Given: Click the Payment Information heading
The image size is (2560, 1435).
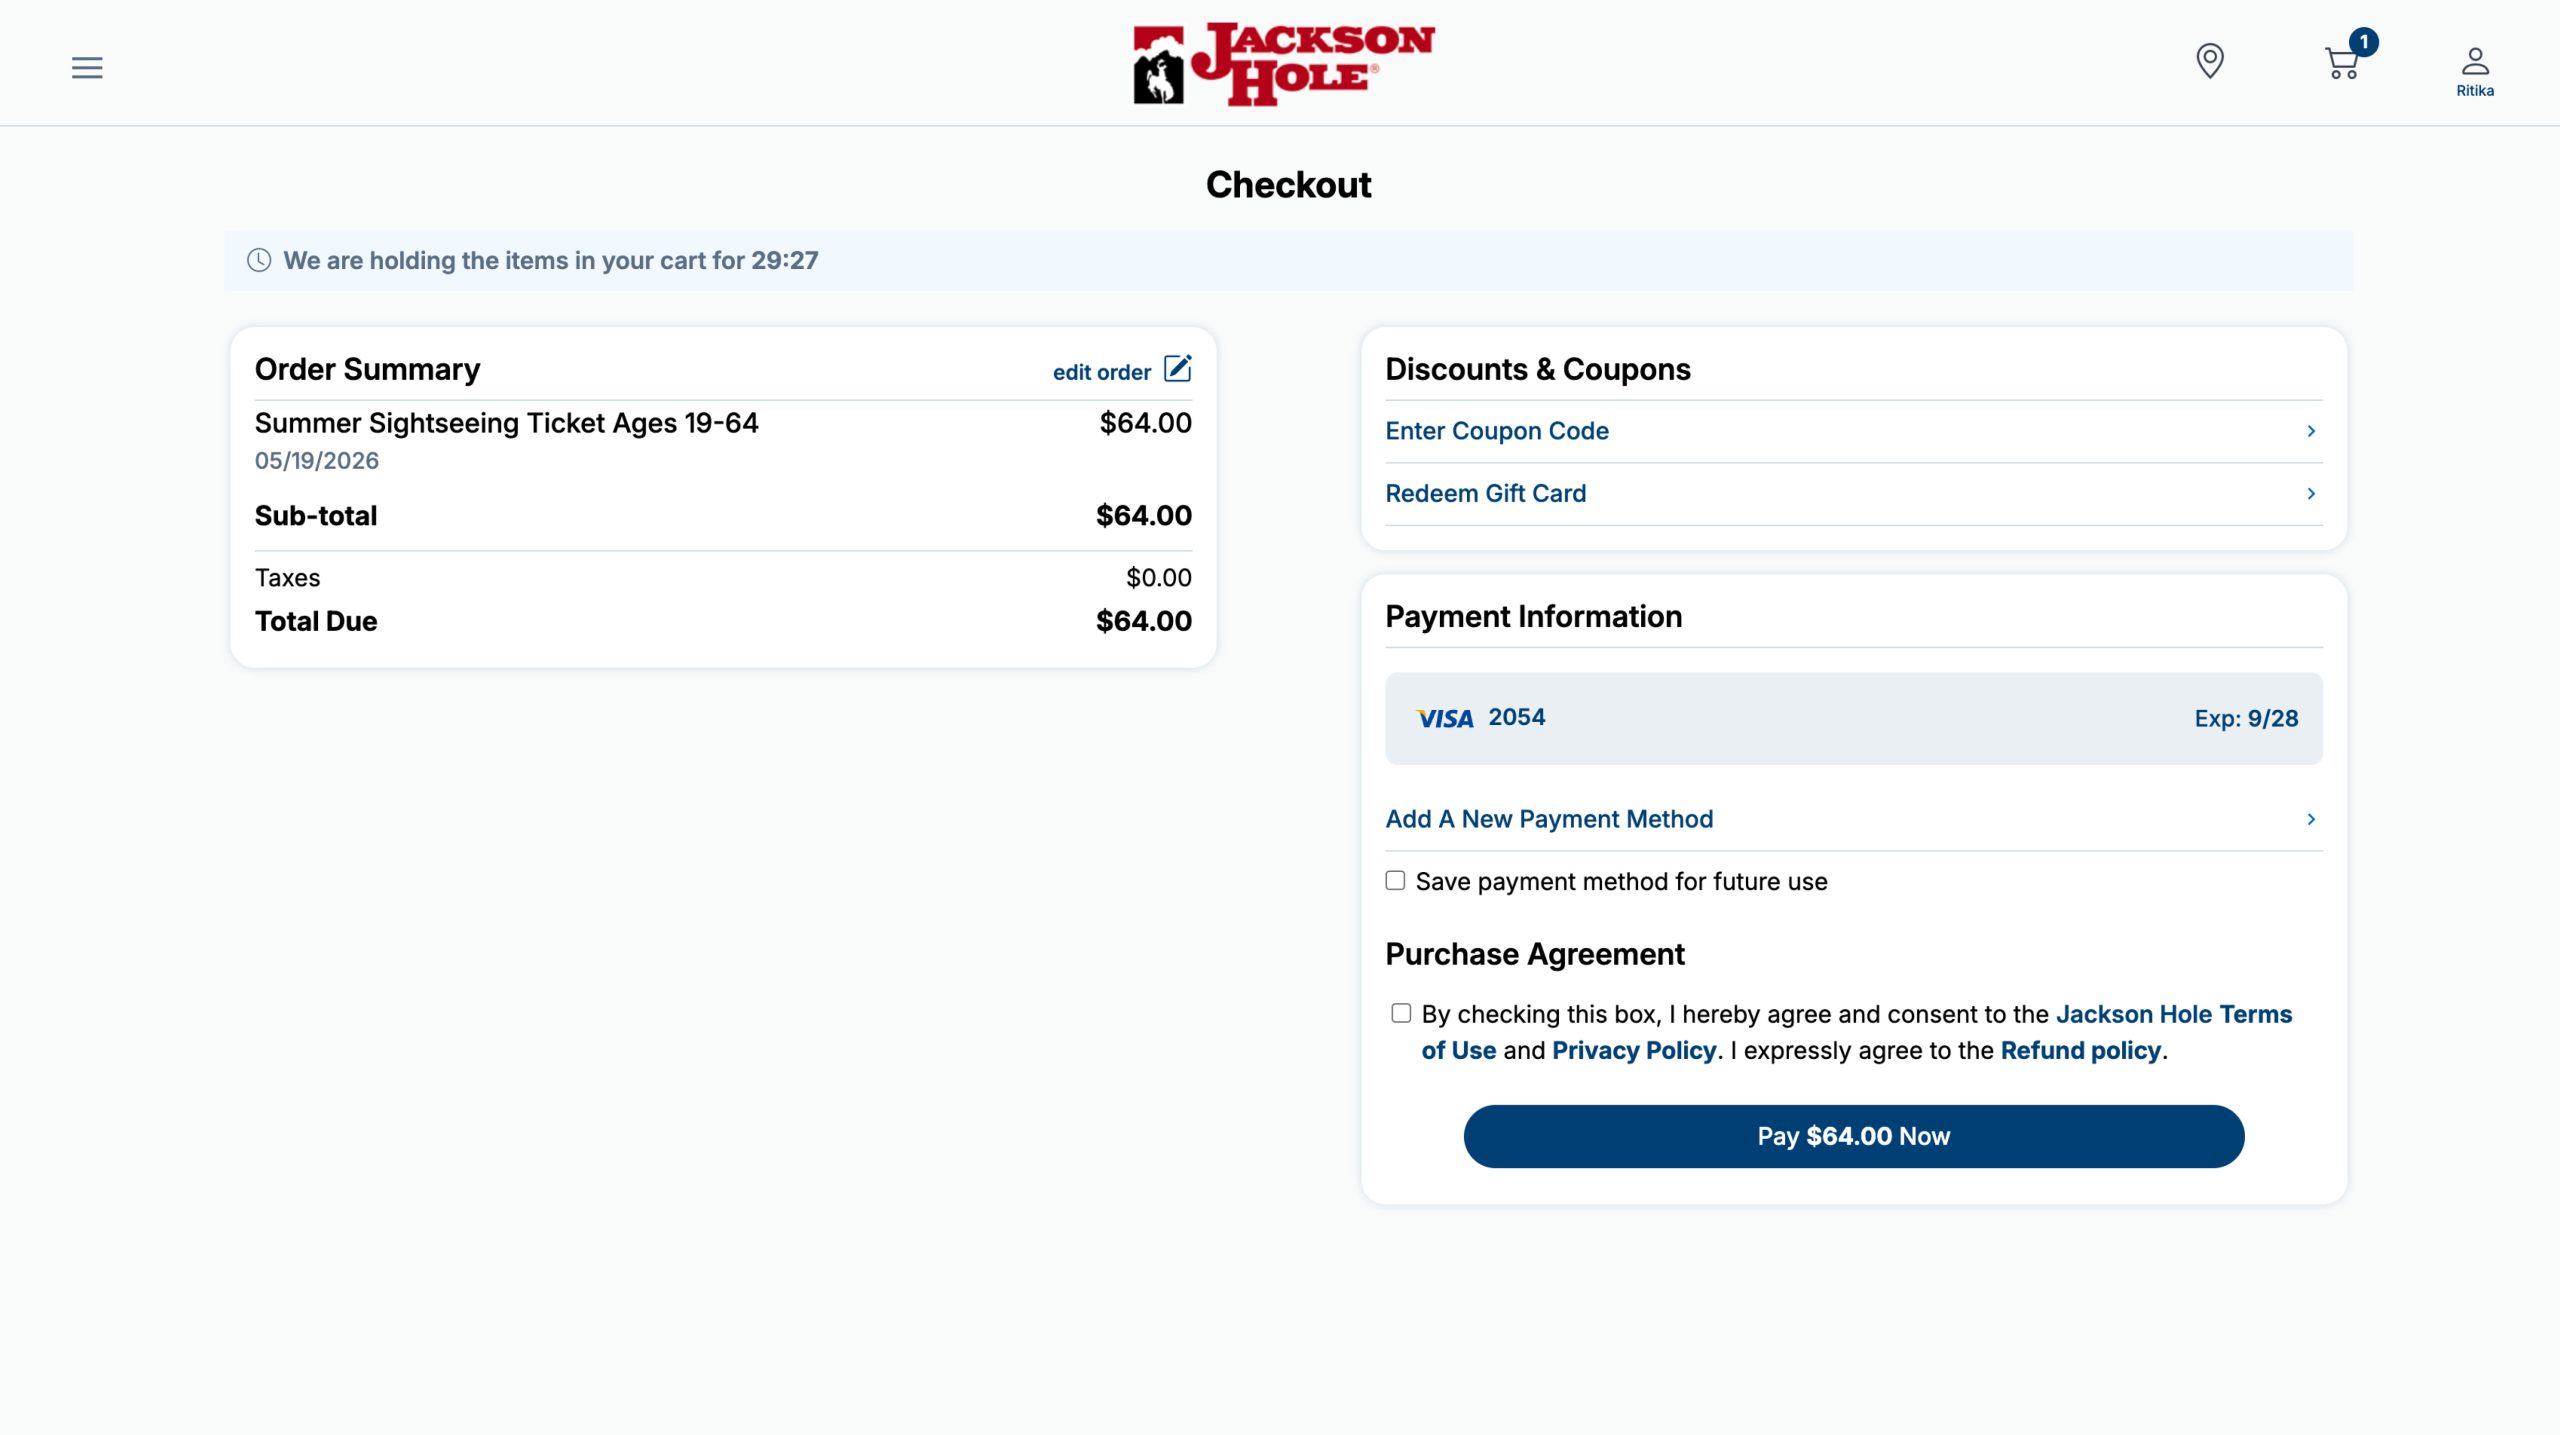Looking at the screenshot, I should coord(1533,616).
